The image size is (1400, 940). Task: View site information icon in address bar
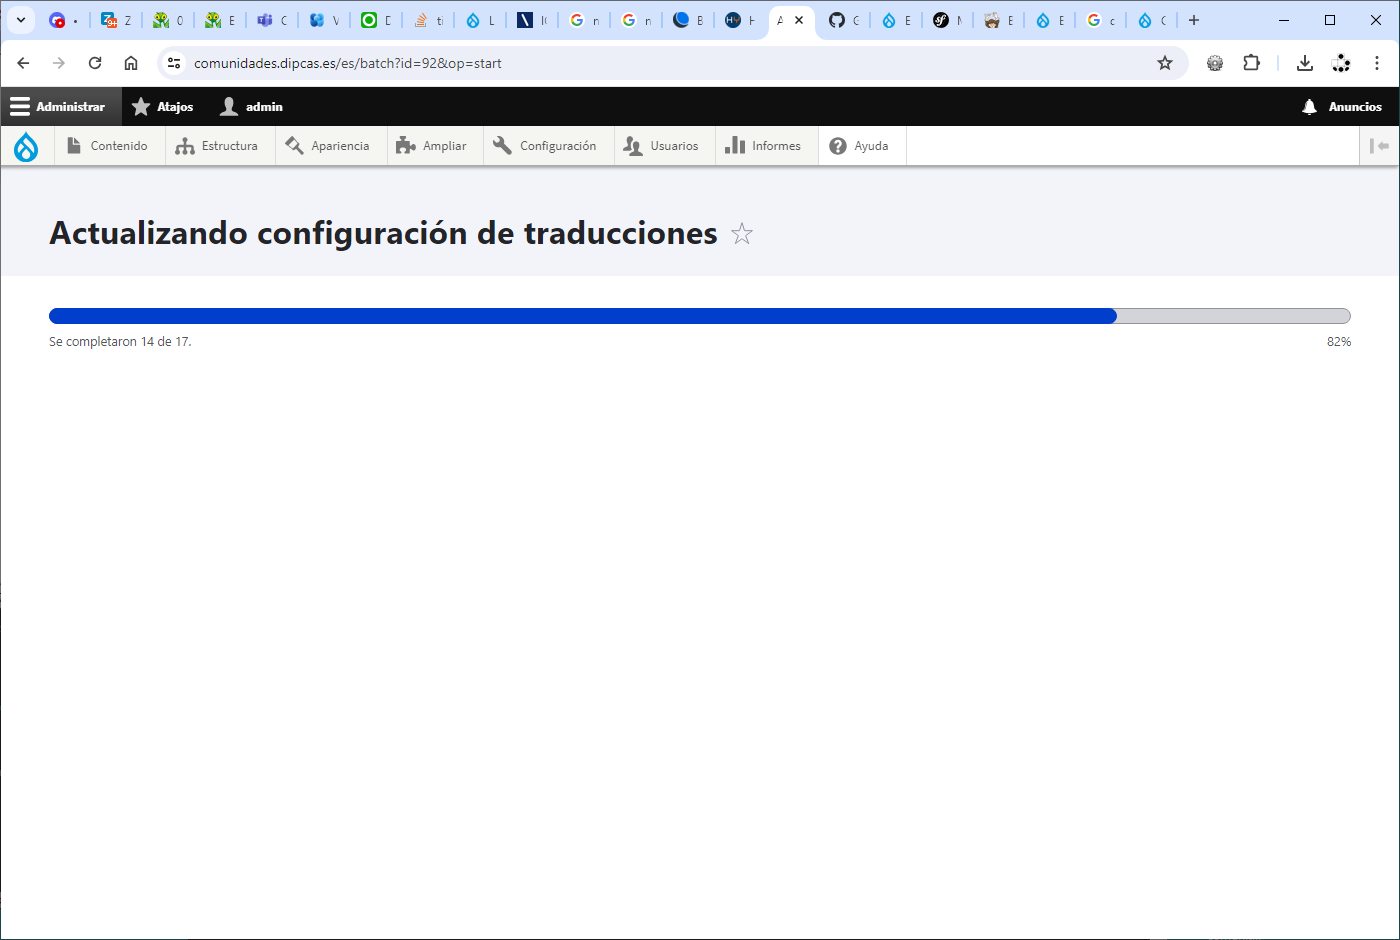pyautogui.click(x=174, y=63)
